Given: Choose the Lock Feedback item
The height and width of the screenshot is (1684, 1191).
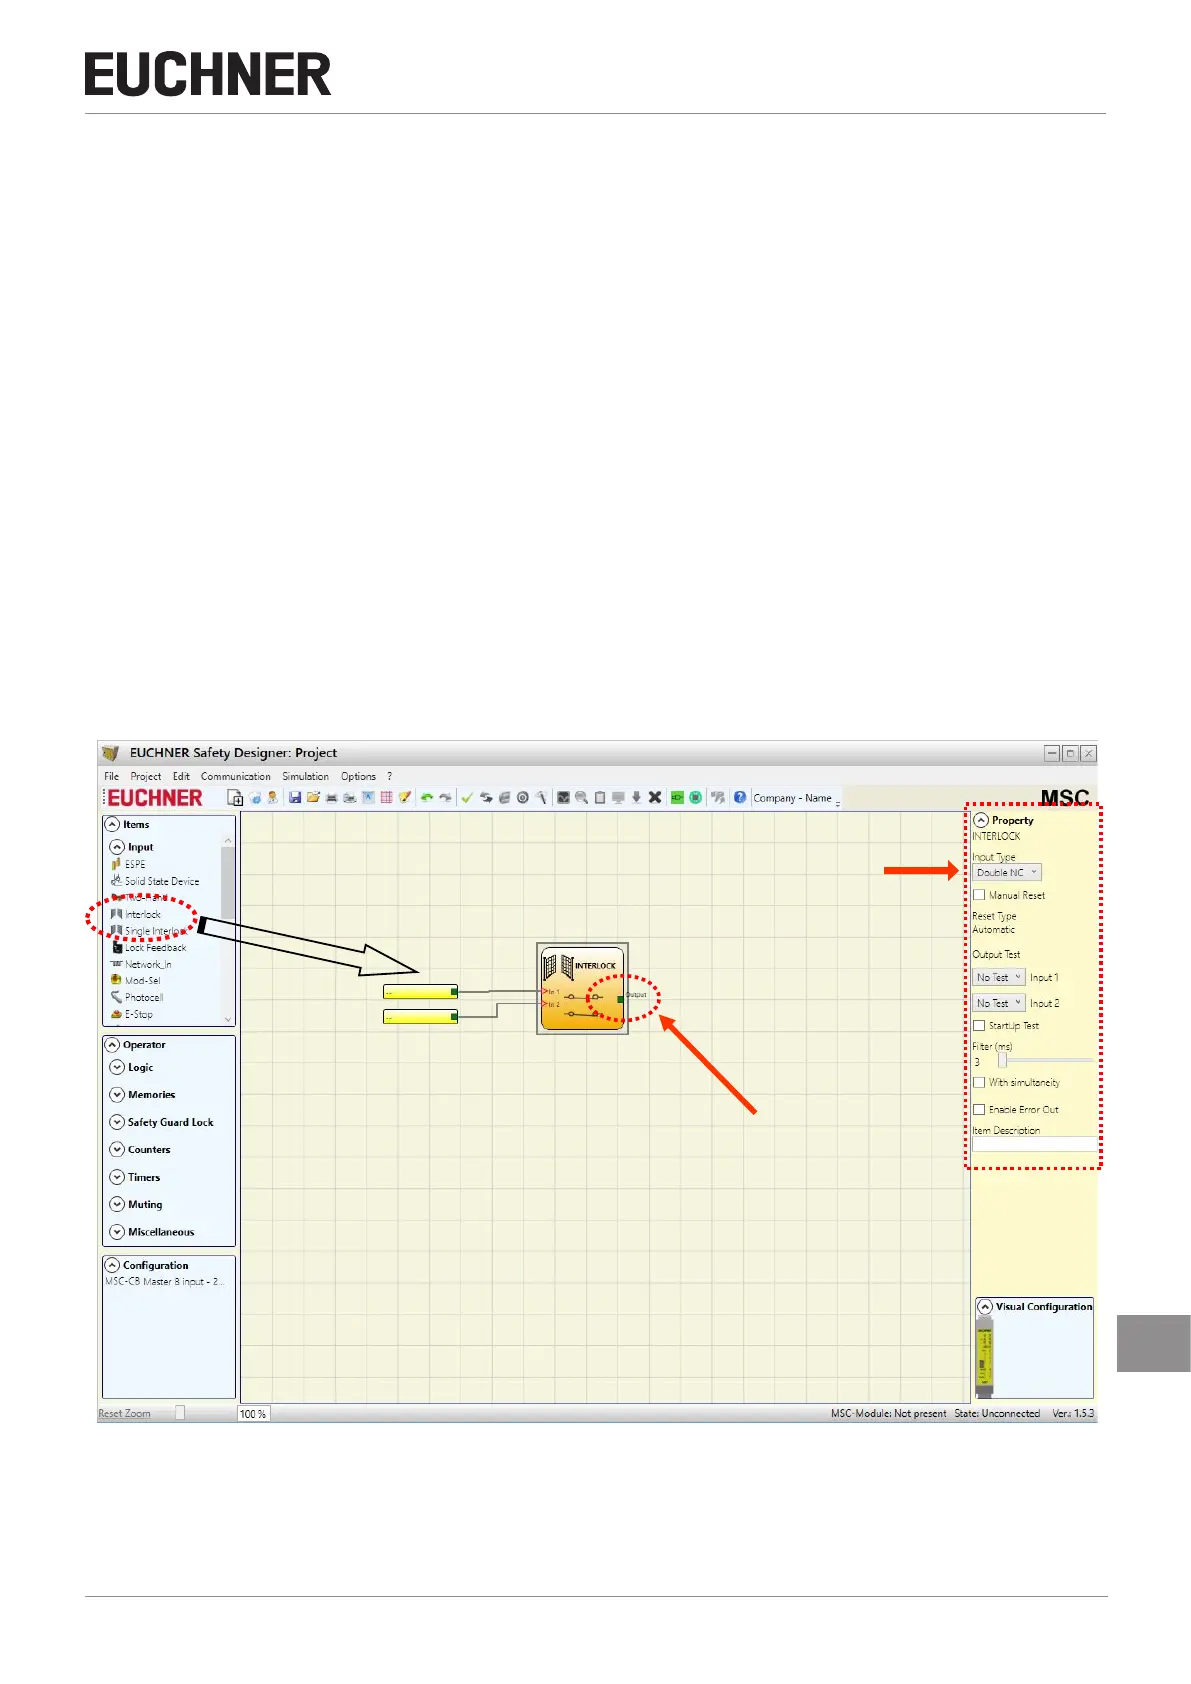Looking at the screenshot, I should pos(149,947).
